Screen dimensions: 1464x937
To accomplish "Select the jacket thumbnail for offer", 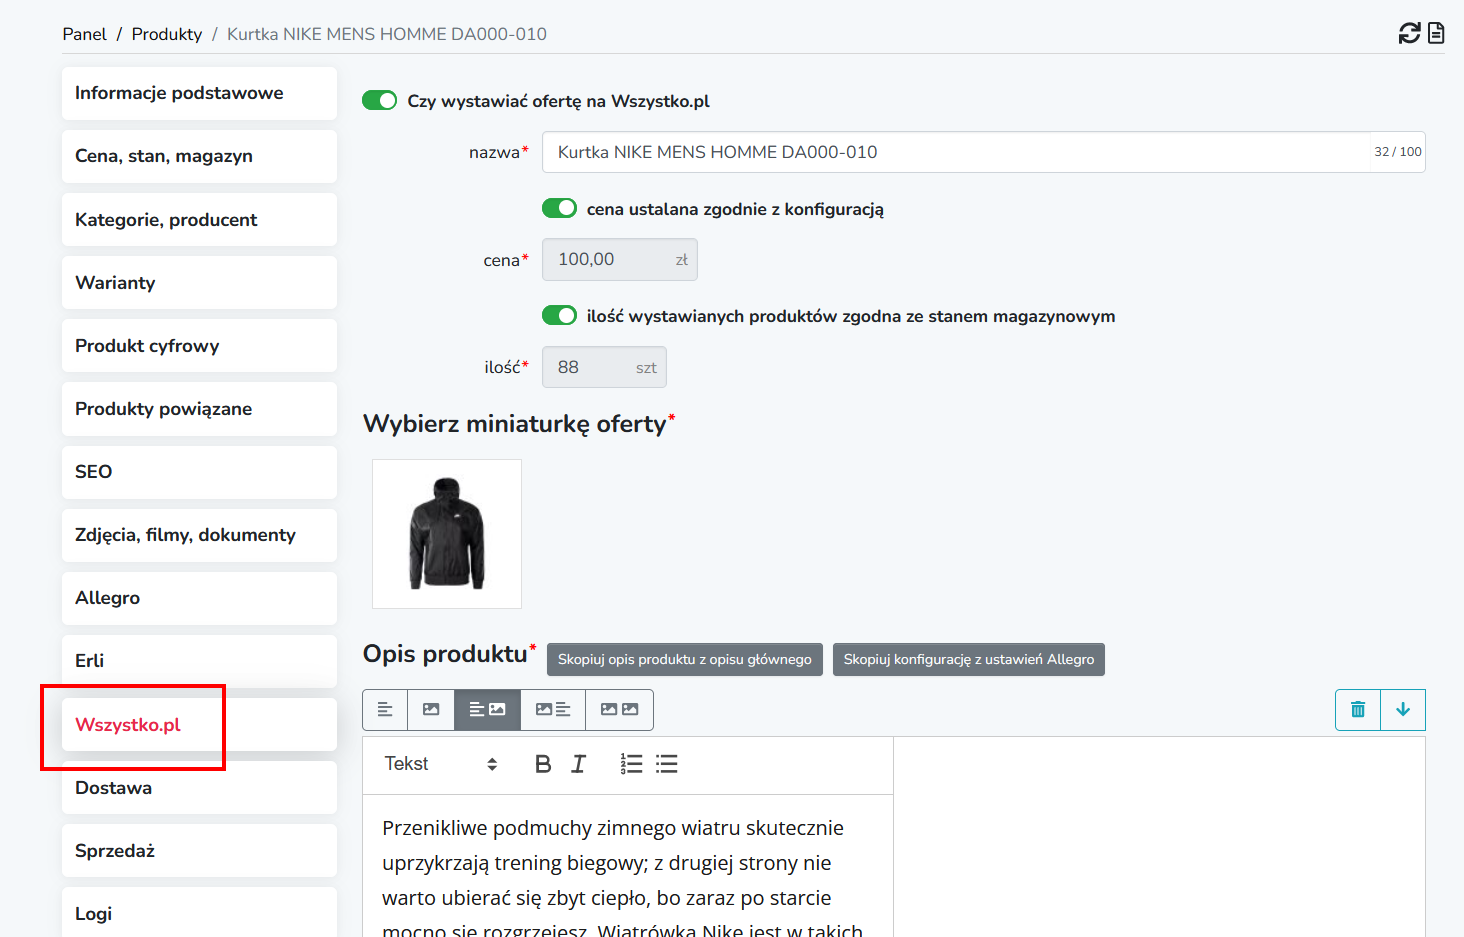I will [x=447, y=534].
